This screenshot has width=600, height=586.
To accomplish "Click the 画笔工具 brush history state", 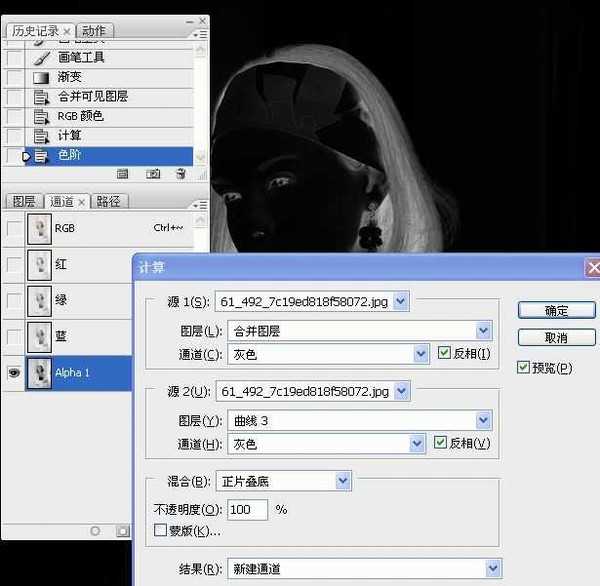I will pos(80,58).
